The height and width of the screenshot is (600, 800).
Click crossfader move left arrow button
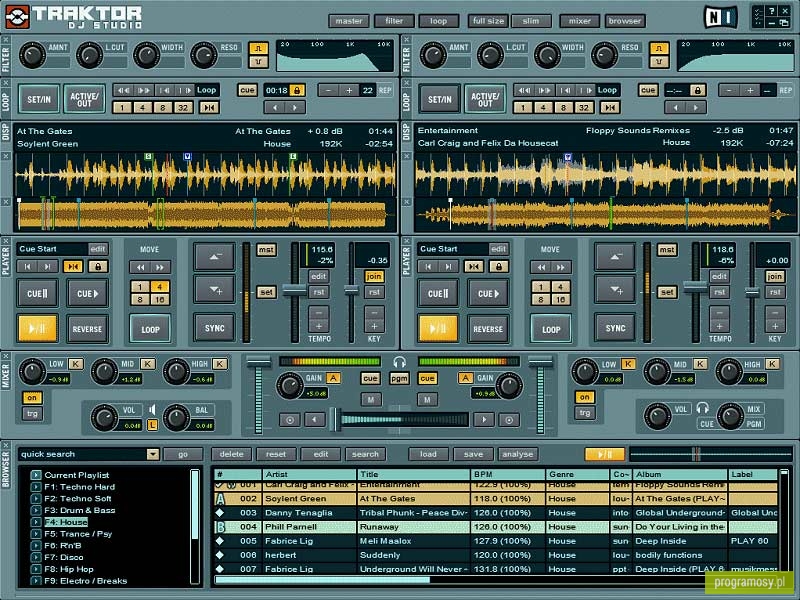[315, 420]
